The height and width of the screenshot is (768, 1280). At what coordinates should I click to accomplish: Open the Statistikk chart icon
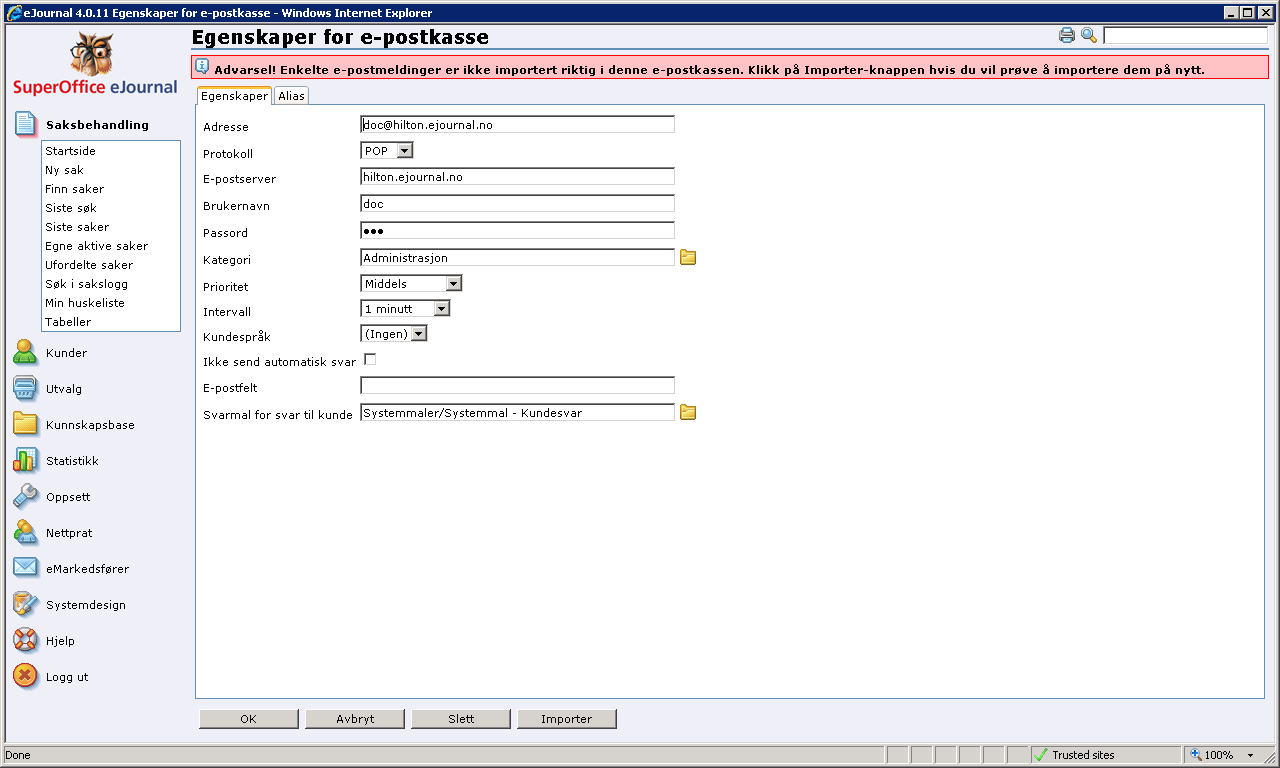(26, 461)
